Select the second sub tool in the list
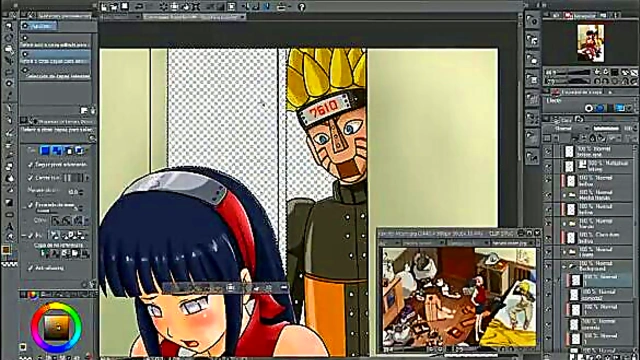The image size is (640, 360). point(55,42)
